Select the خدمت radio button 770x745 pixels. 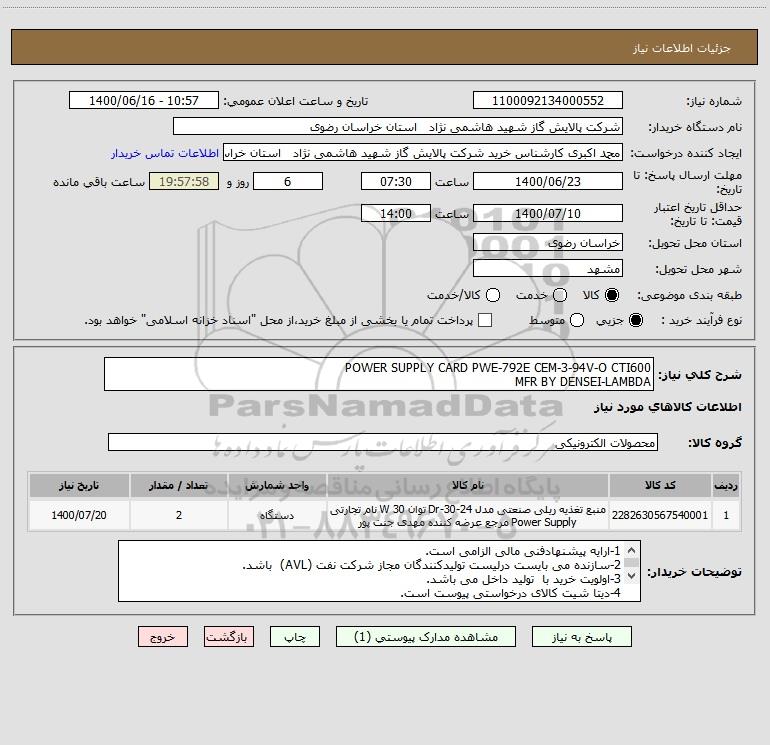(x=560, y=295)
